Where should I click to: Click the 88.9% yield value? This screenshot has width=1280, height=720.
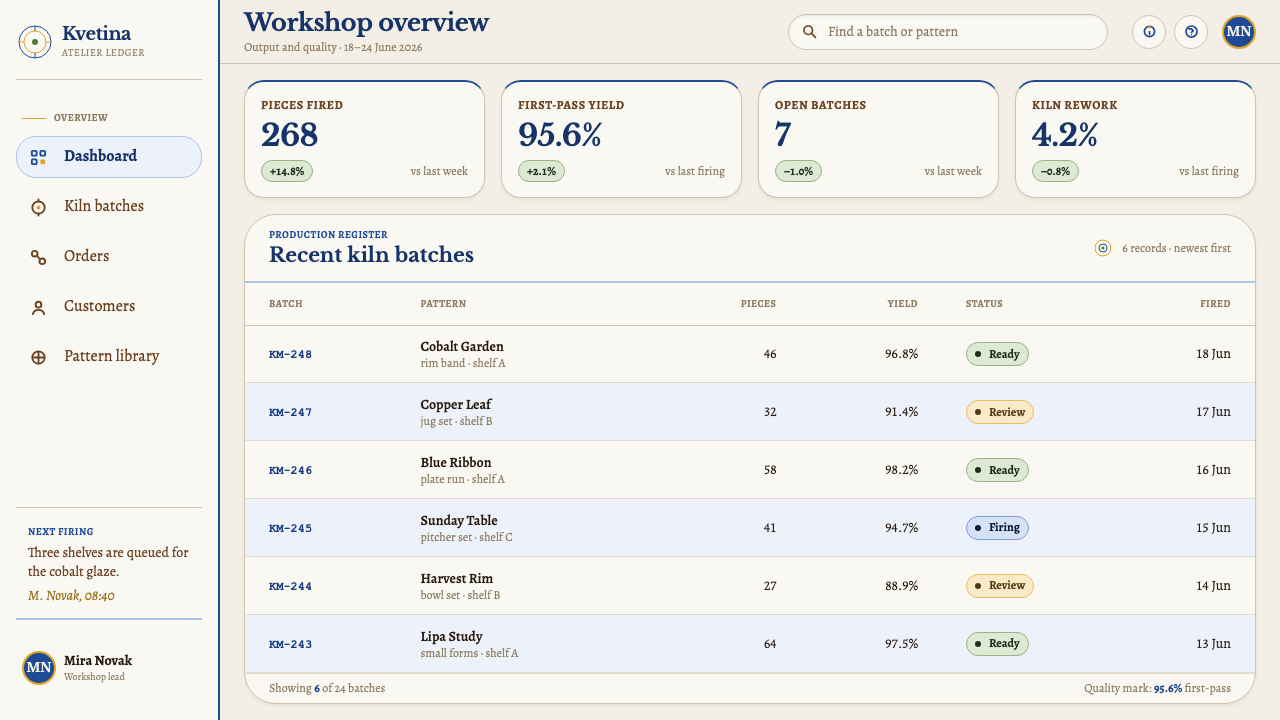coord(901,586)
